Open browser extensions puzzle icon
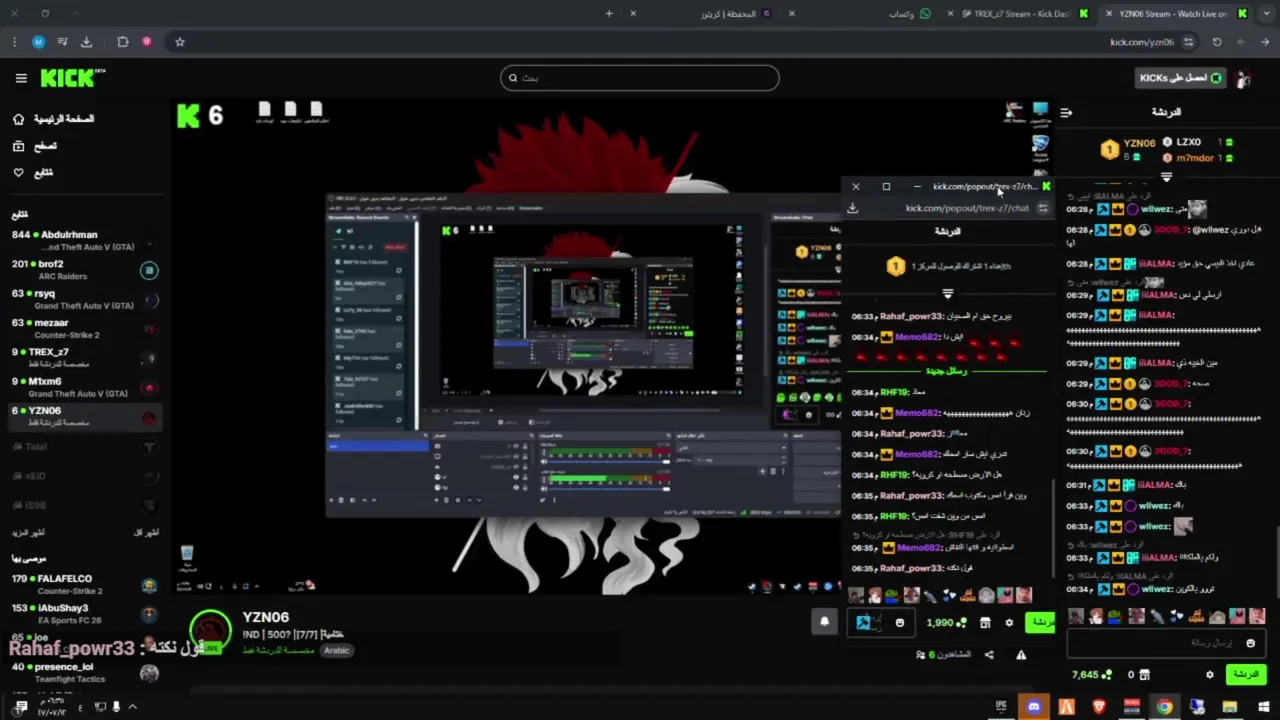This screenshot has width=1280, height=720. [123, 42]
